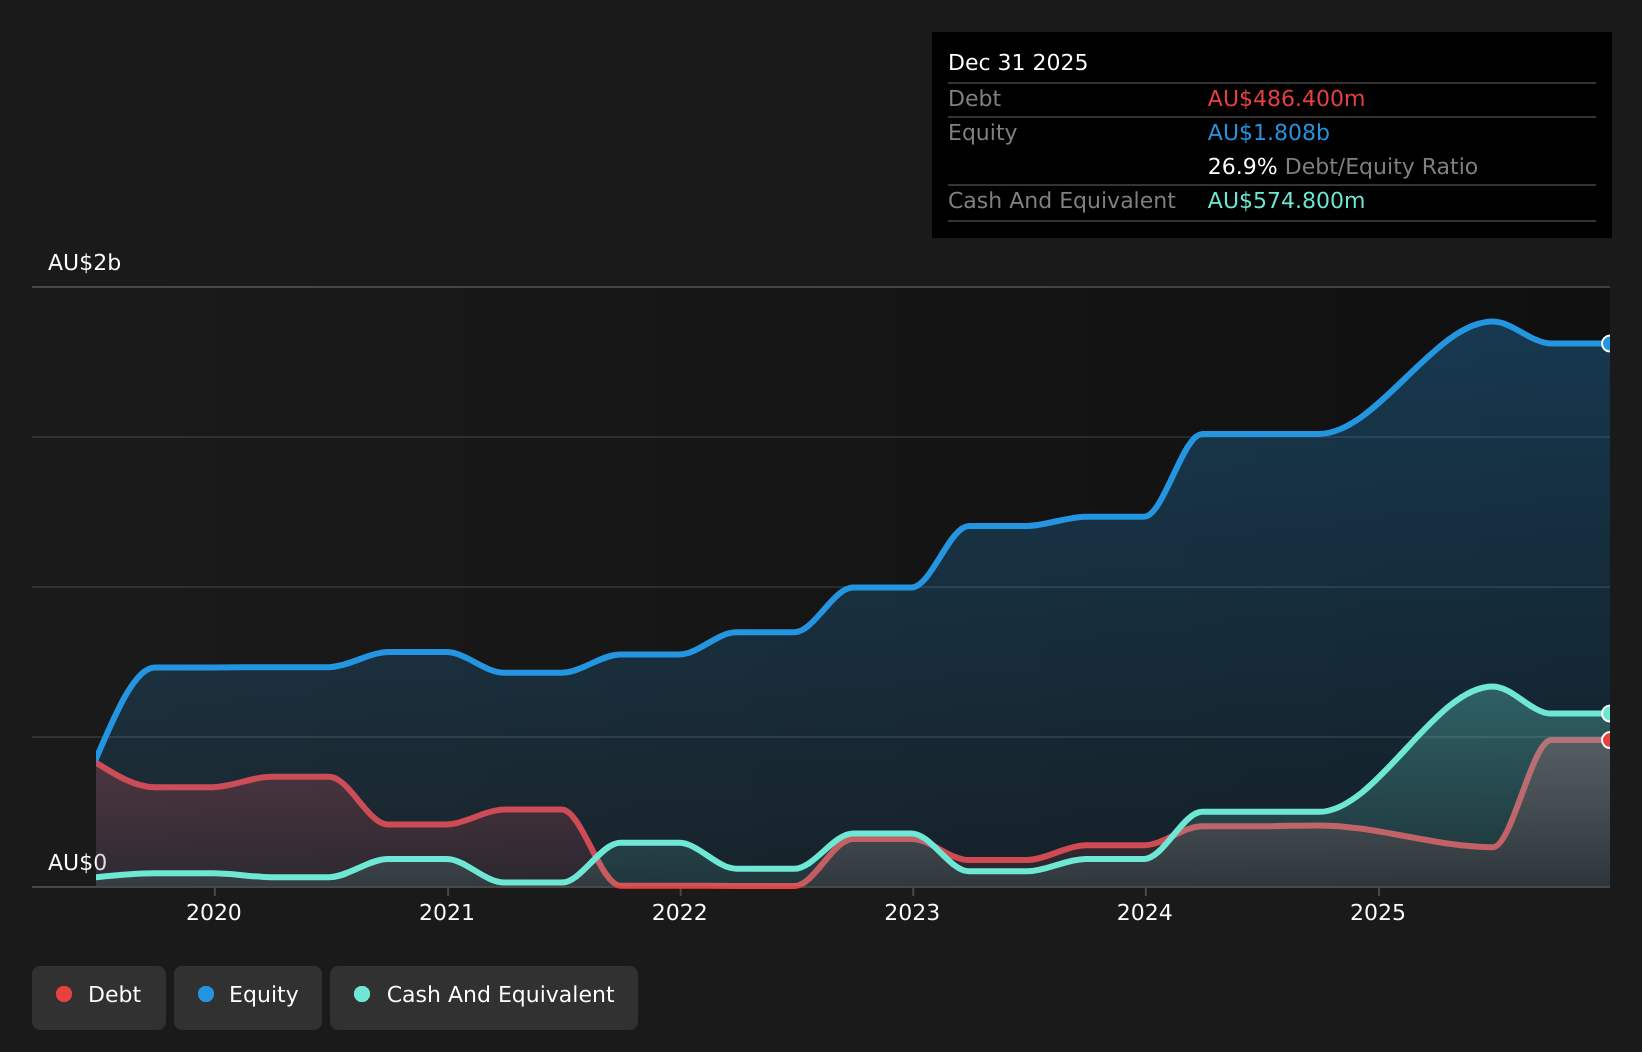This screenshot has height=1052, width=1642.
Task: Select the 2021 x-axis label
Action: coord(447,912)
